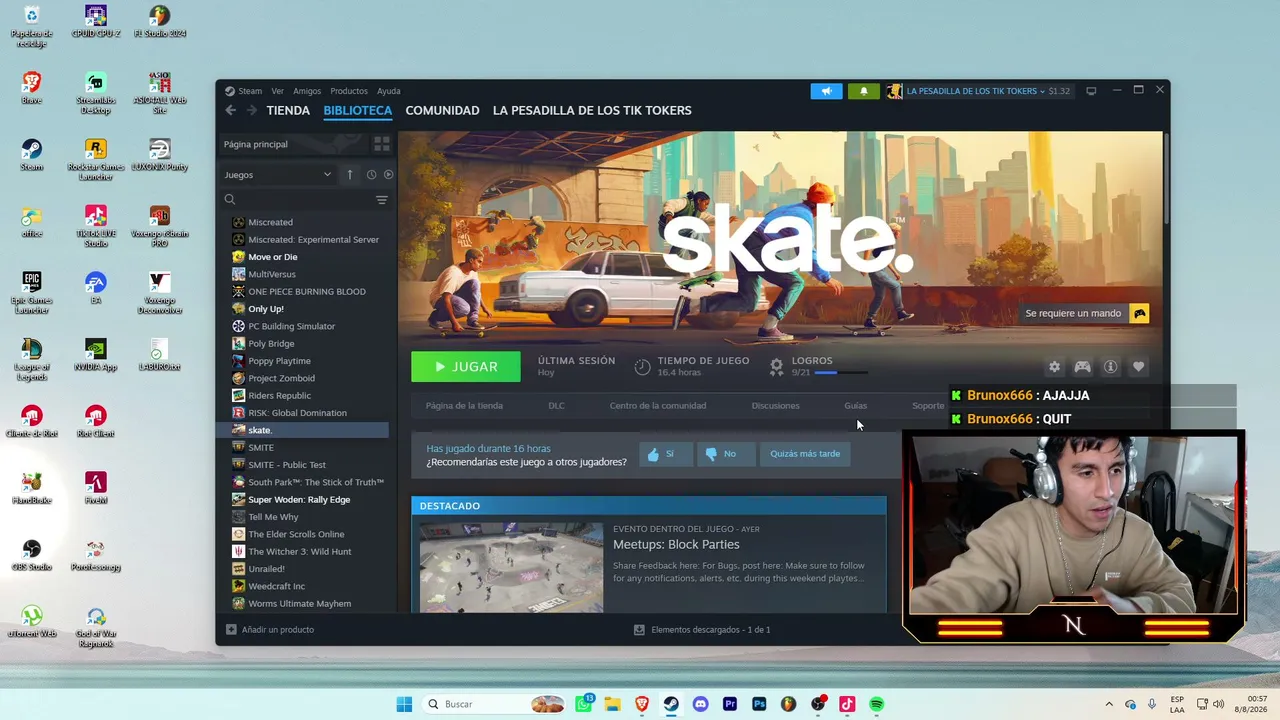Open advanced filter options in library search

point(381,200)
